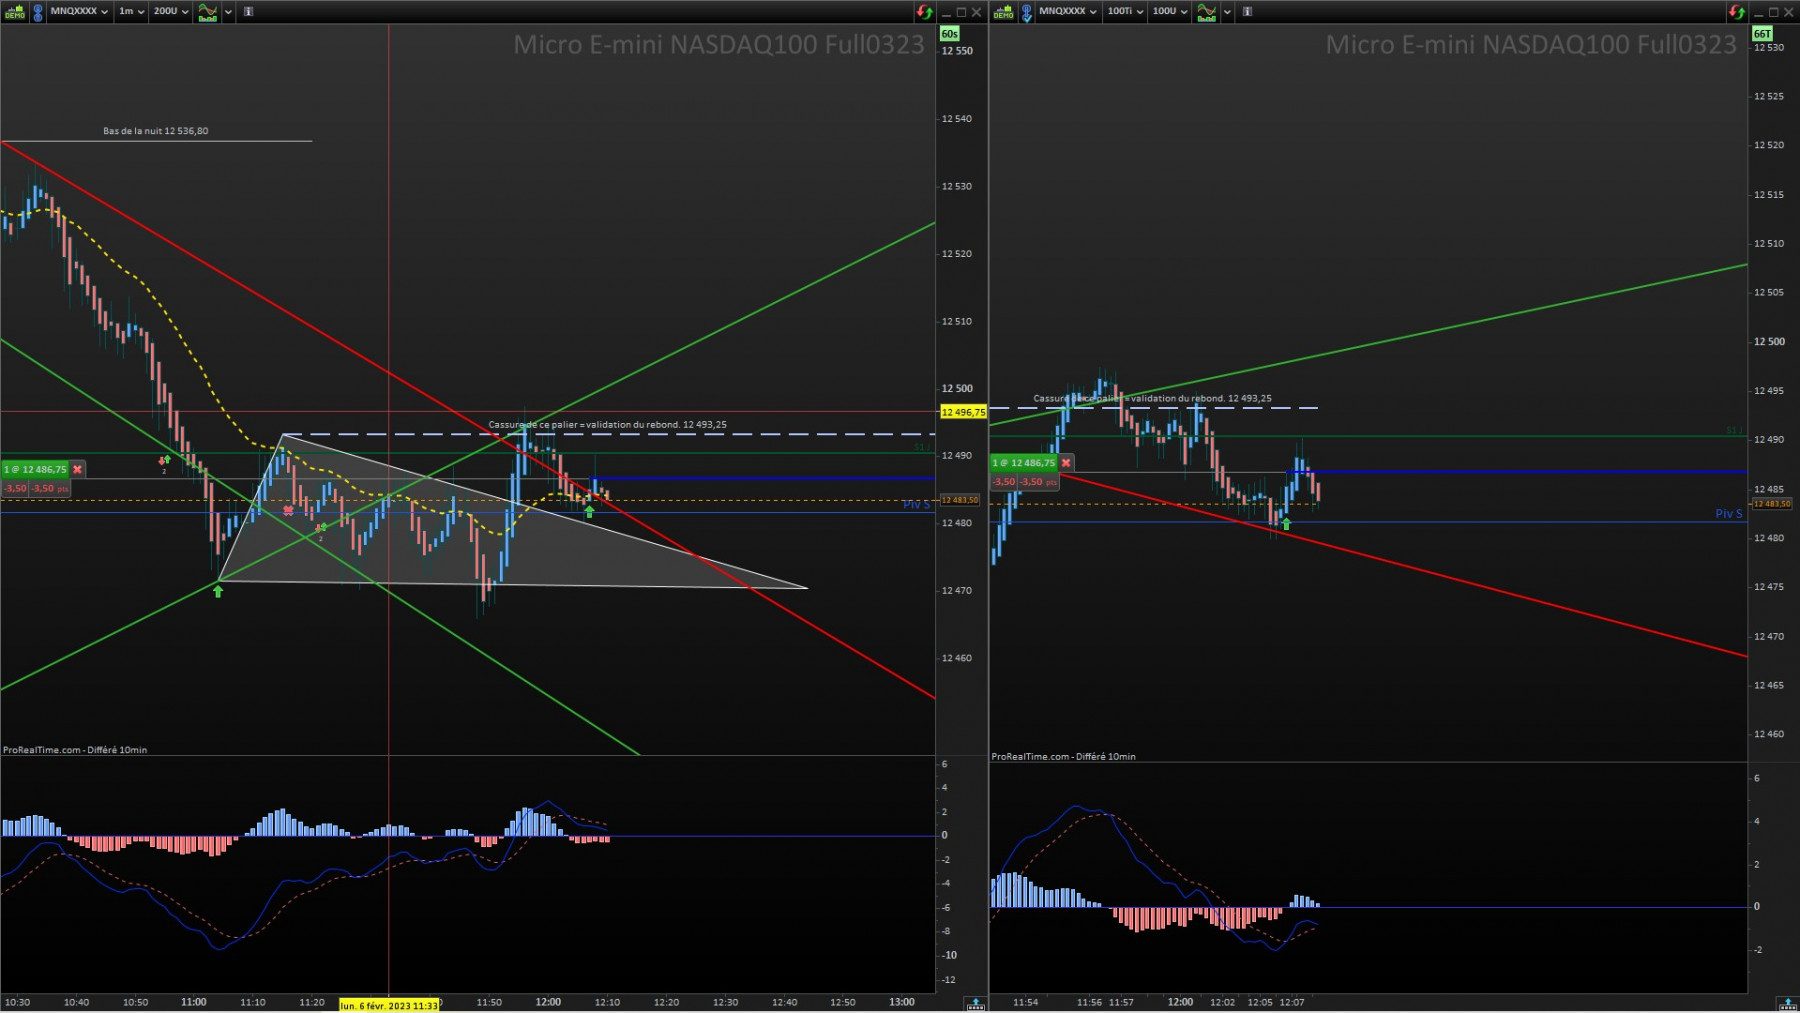Click 'Piv S' pivot label in left chart
Screen dimensions: 1800x1013
pyautogui.click(x=916, y=505)
